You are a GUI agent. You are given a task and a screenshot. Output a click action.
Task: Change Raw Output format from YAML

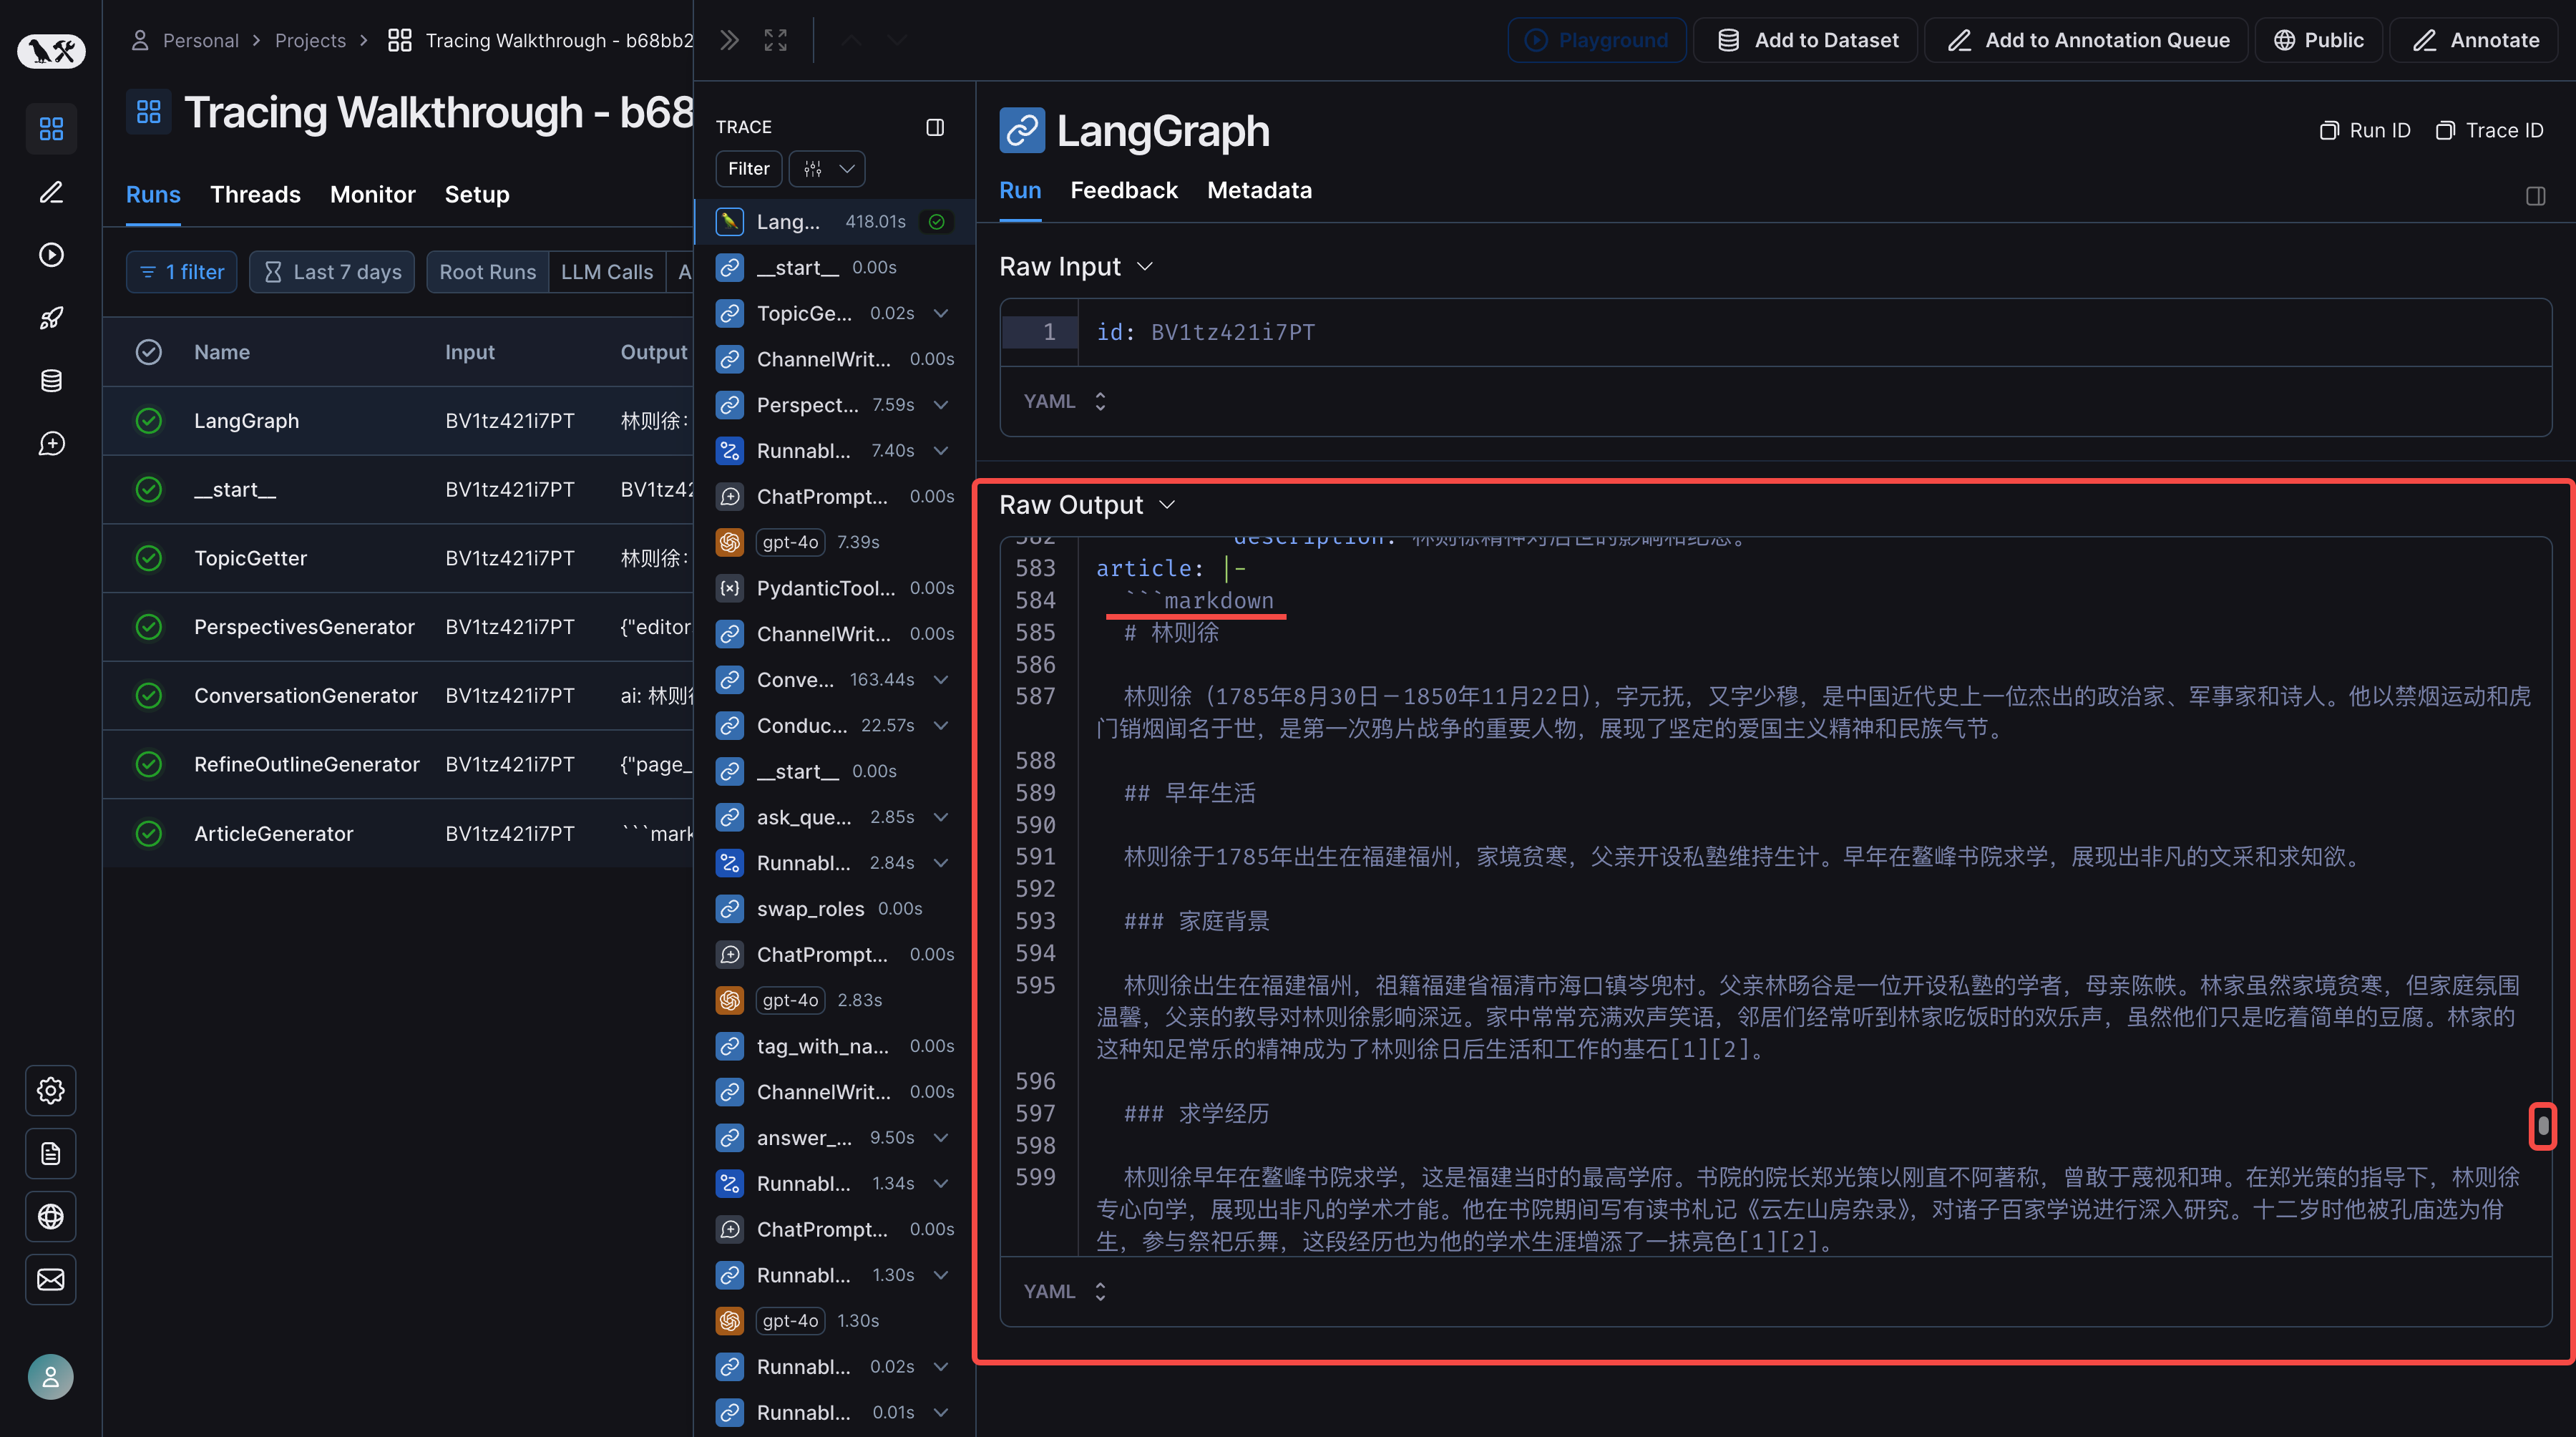pyautogui.click(x=1065, y=1291)
